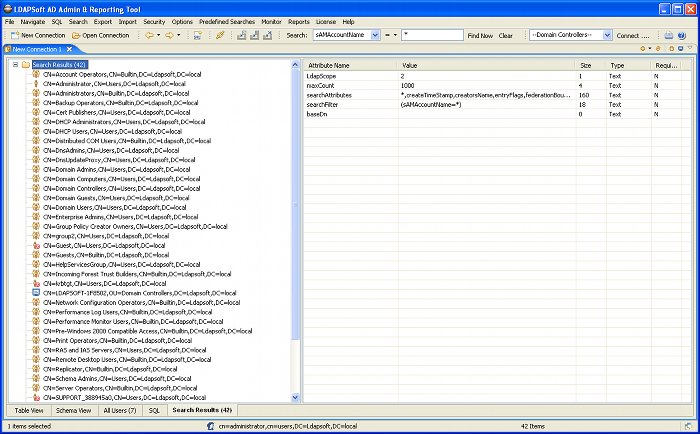Switch to the Schema View tab
The image size is (700, 434).
(73, 410)
